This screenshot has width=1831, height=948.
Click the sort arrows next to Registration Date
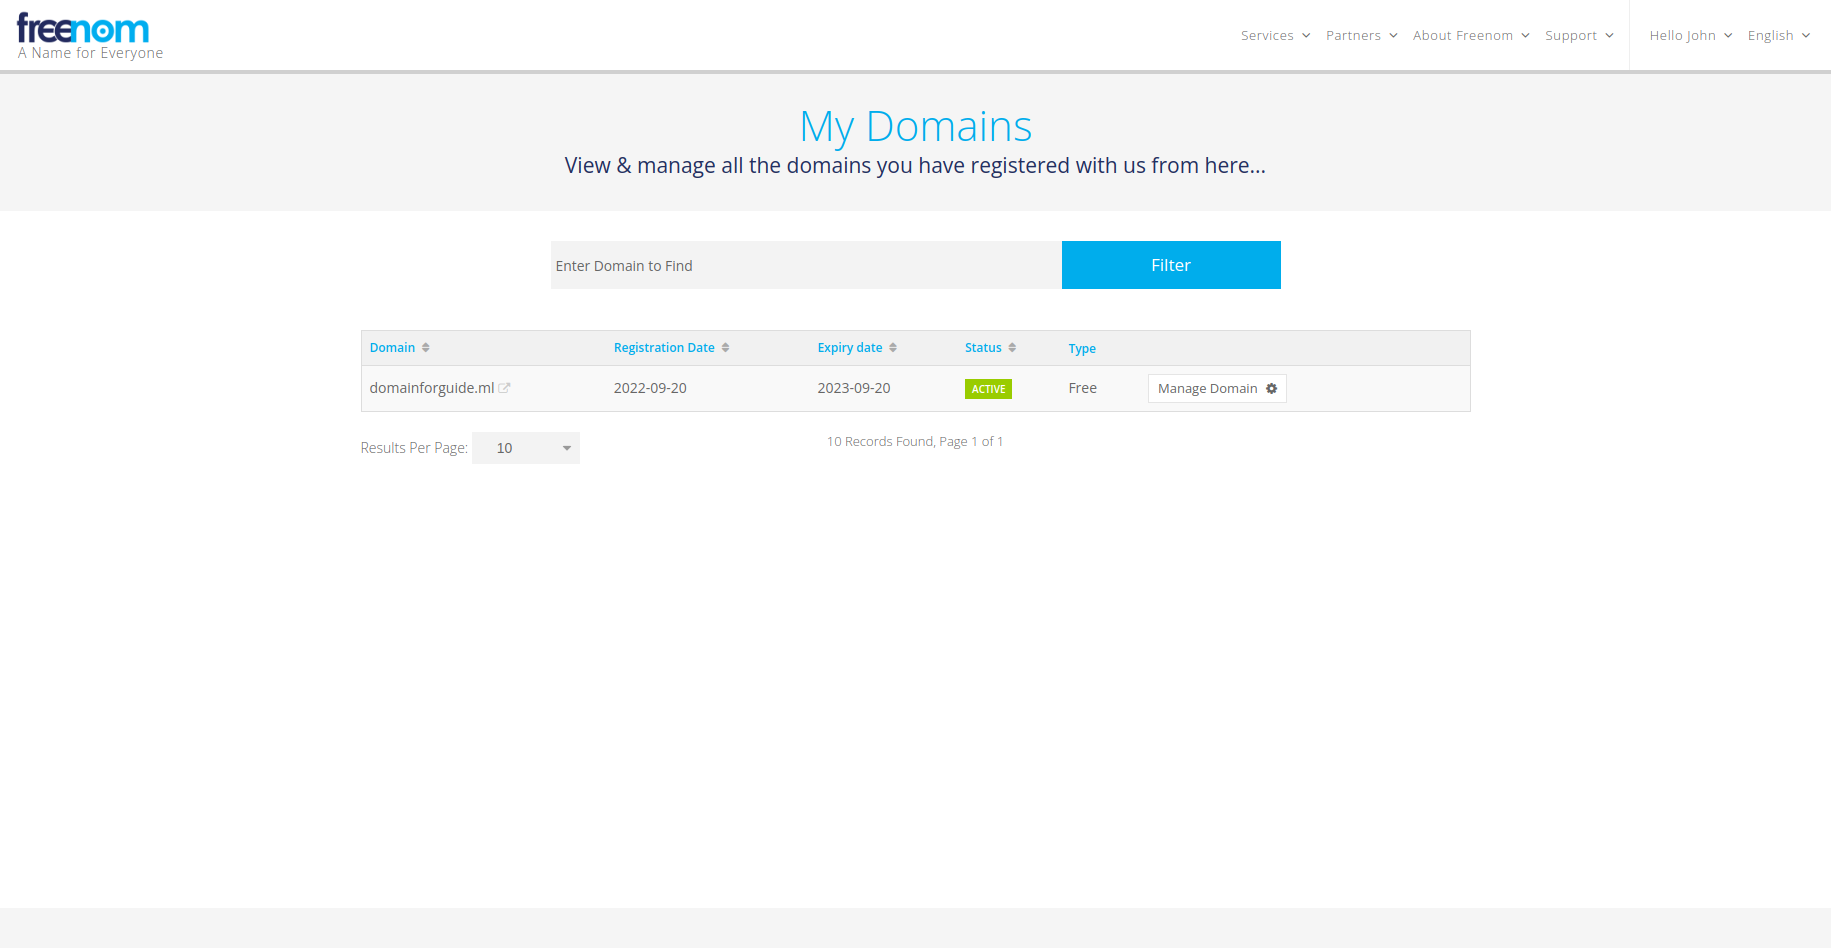726,348
